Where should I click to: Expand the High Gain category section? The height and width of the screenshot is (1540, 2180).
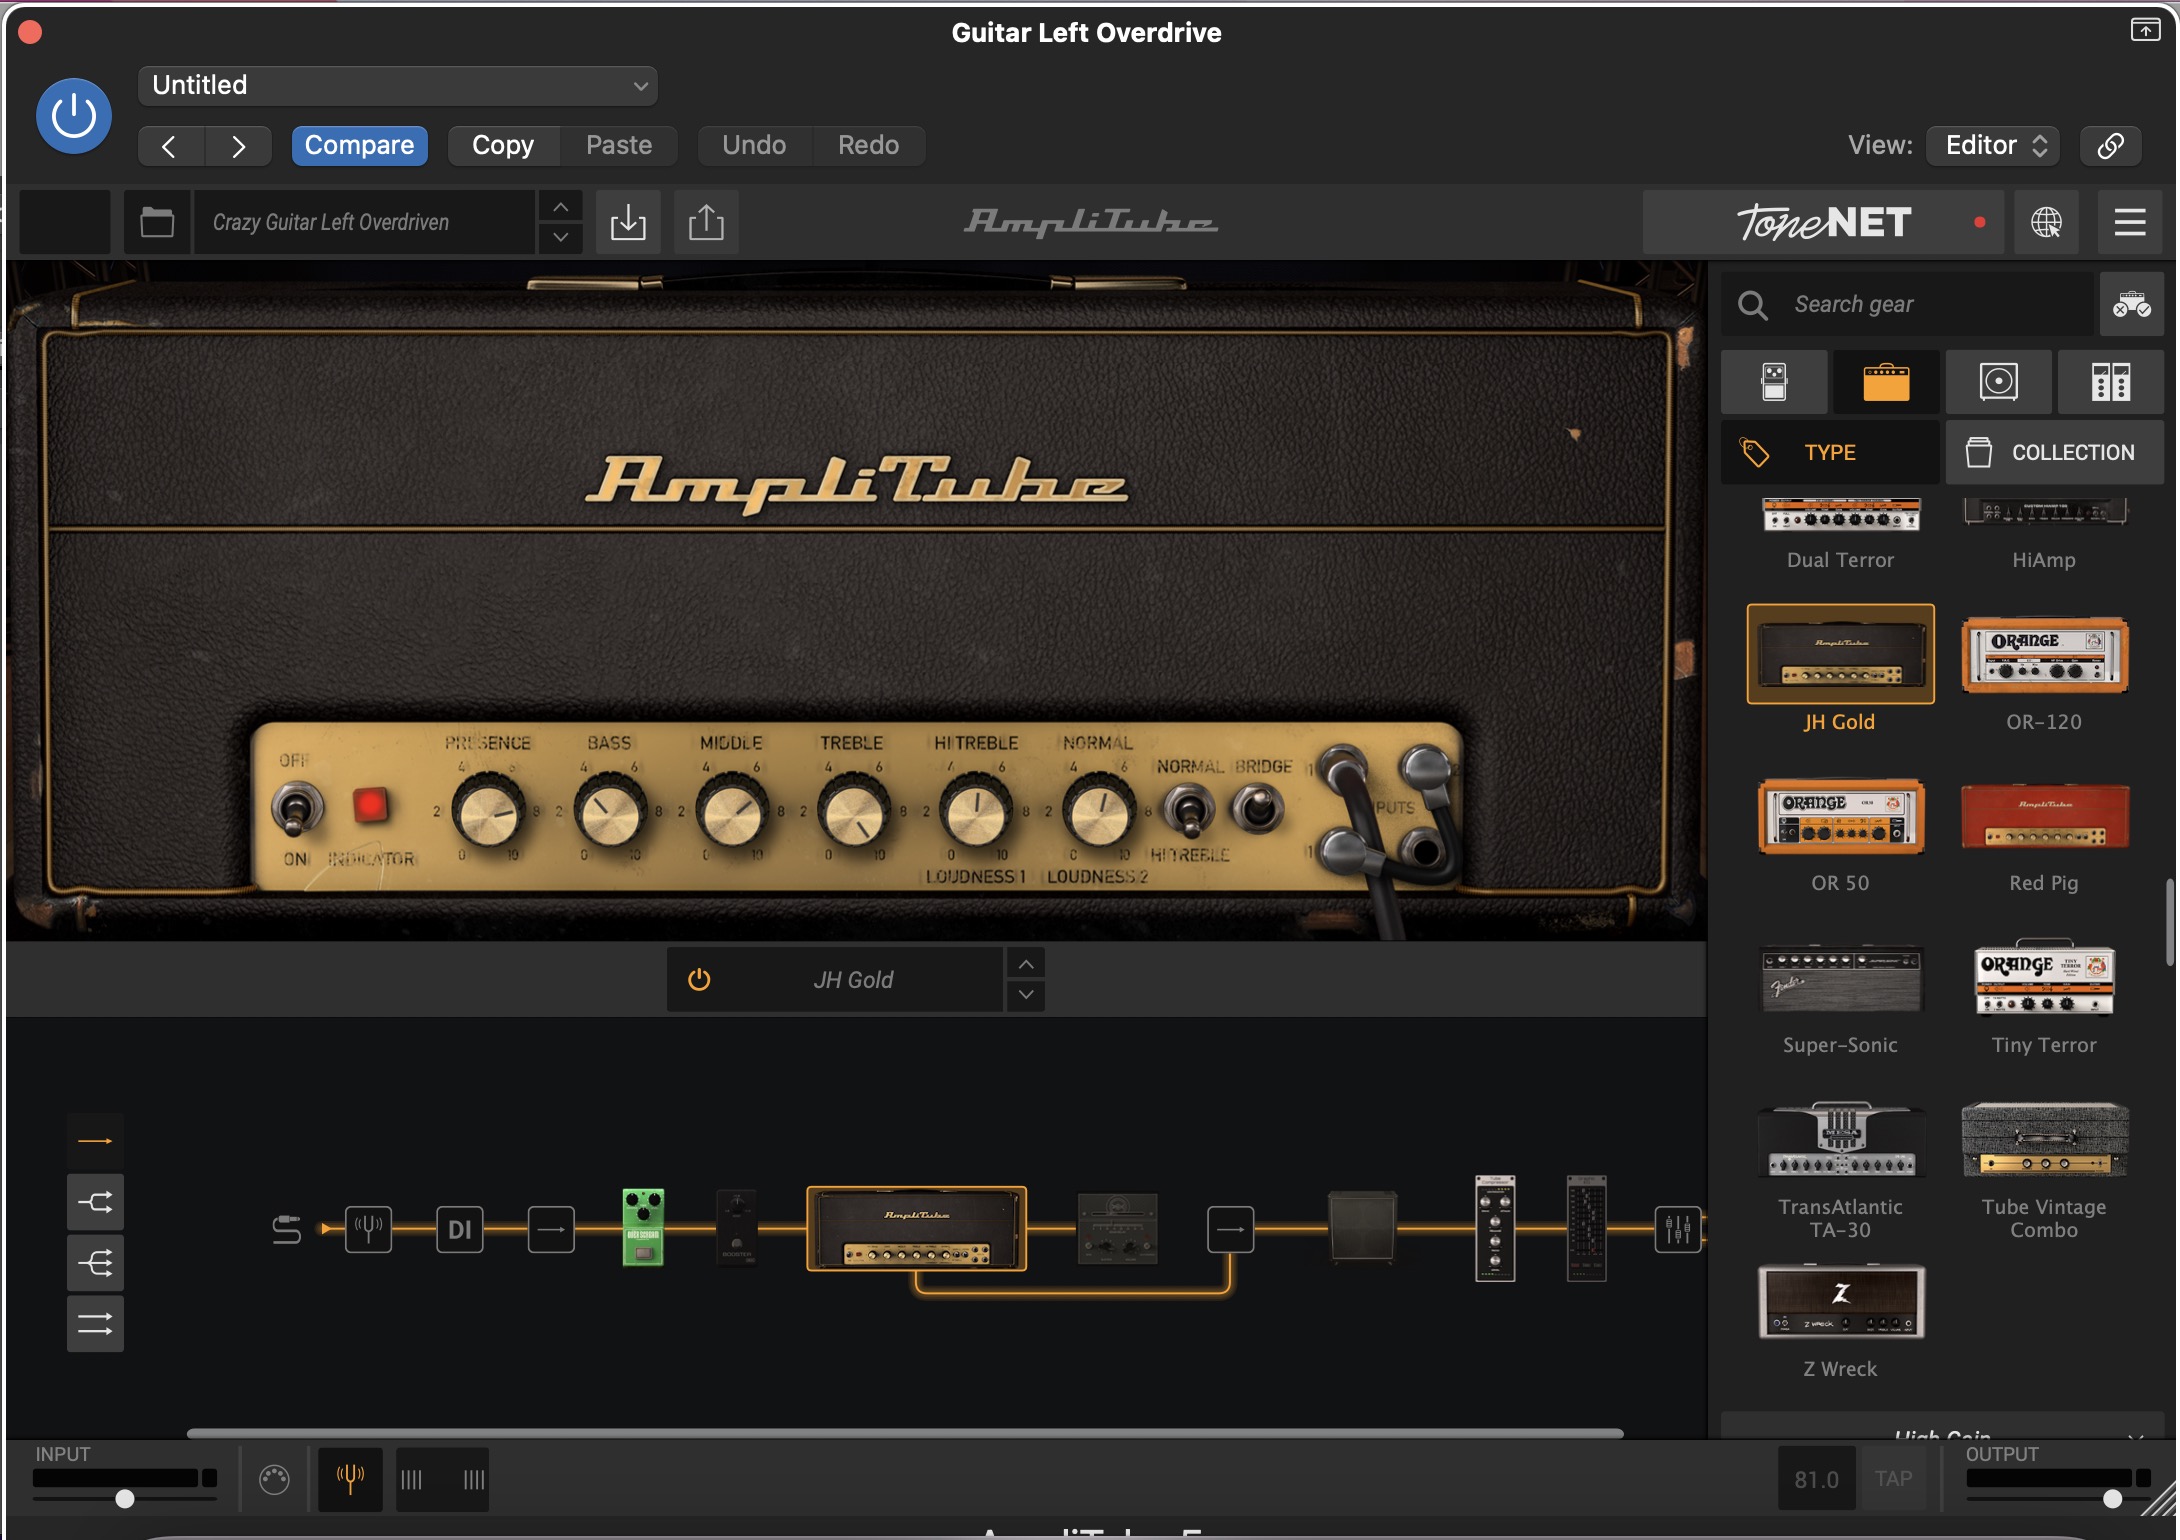point(1942,1428)
